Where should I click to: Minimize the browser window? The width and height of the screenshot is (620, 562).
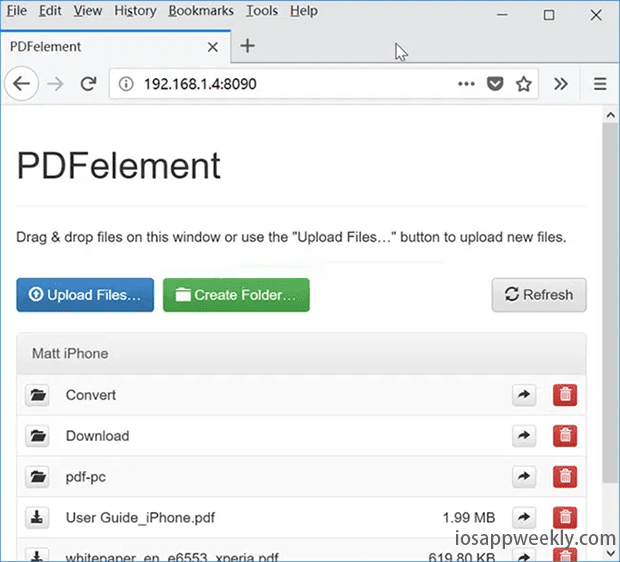502,15
